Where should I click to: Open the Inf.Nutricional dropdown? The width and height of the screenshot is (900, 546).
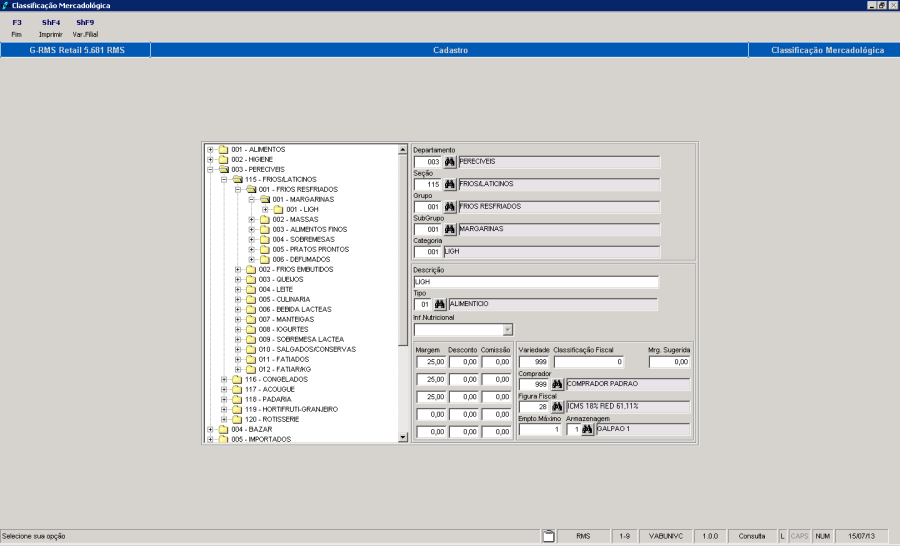click(507, 330)
